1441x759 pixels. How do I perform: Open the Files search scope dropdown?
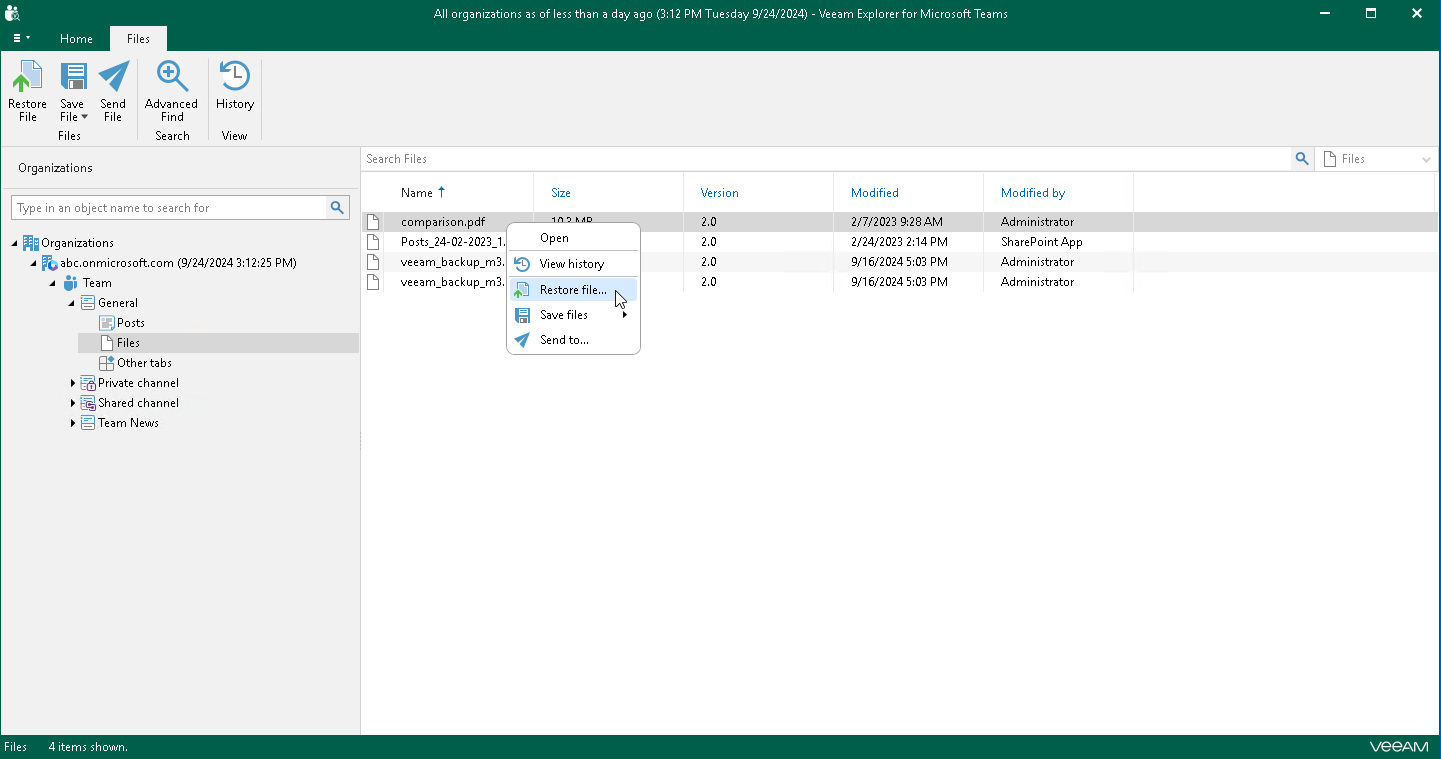[1376, 159]
